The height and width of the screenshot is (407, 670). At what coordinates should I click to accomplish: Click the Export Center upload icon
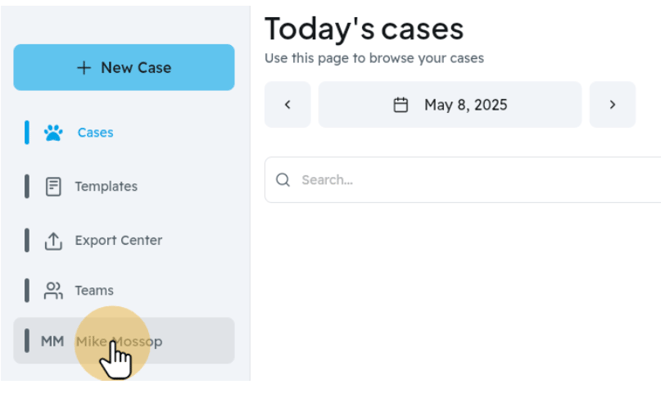(x=53, y=241)
